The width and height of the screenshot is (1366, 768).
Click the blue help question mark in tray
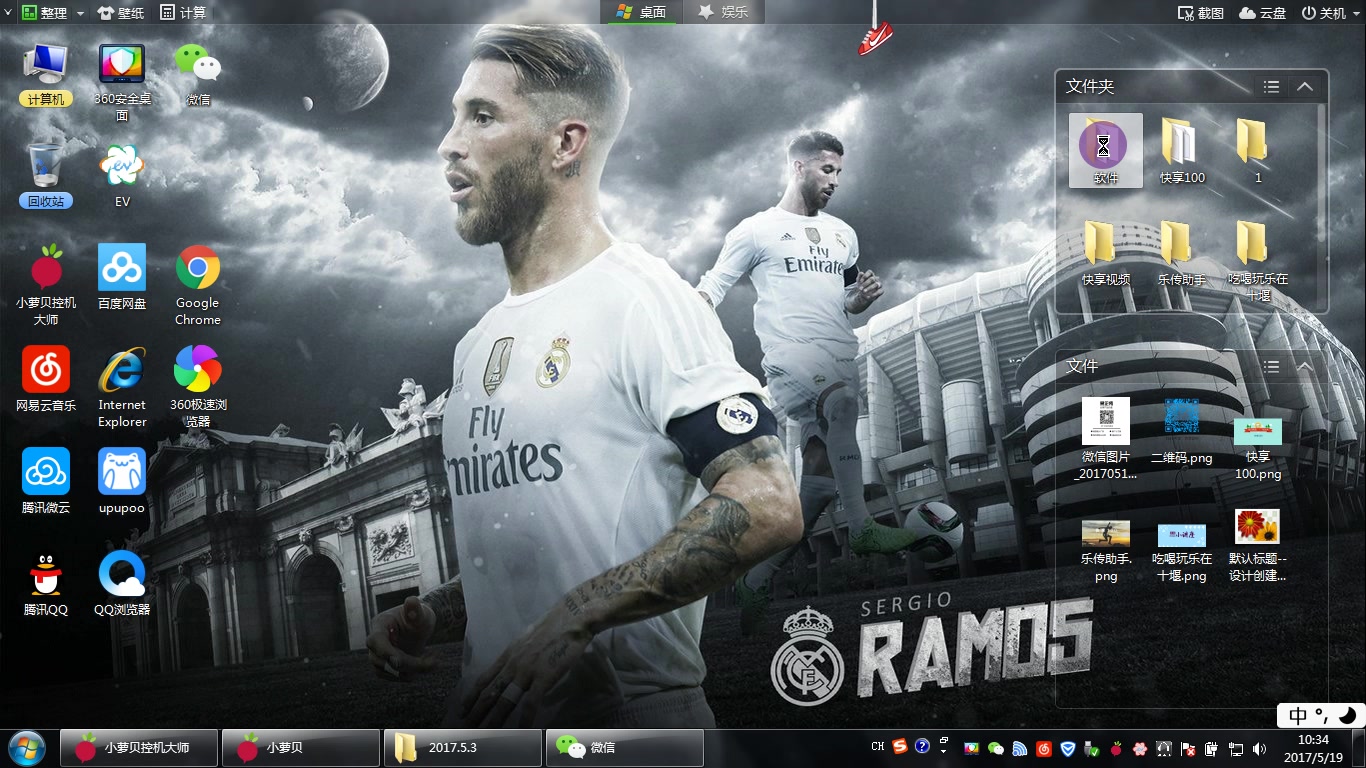click(922, 747)
